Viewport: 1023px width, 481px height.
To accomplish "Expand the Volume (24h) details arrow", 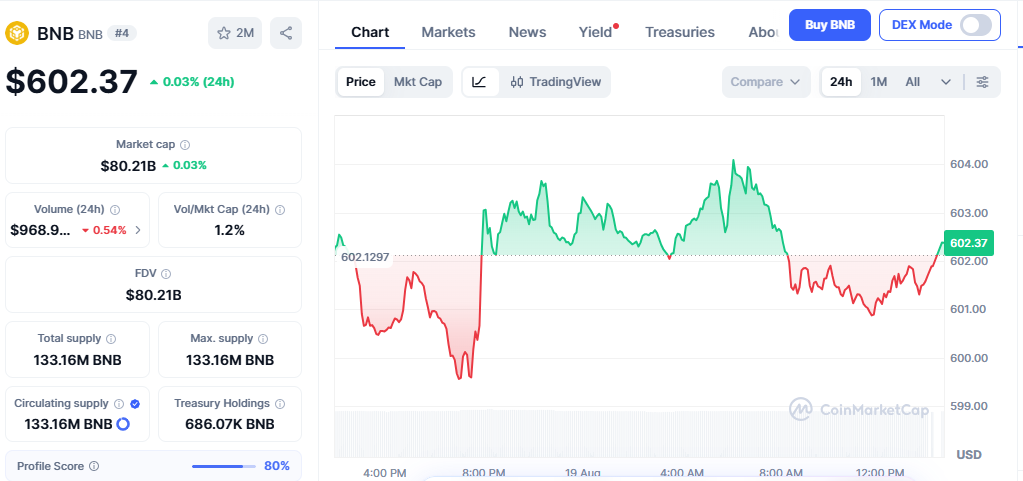I will pyautogui.click(x=138, y=230).
